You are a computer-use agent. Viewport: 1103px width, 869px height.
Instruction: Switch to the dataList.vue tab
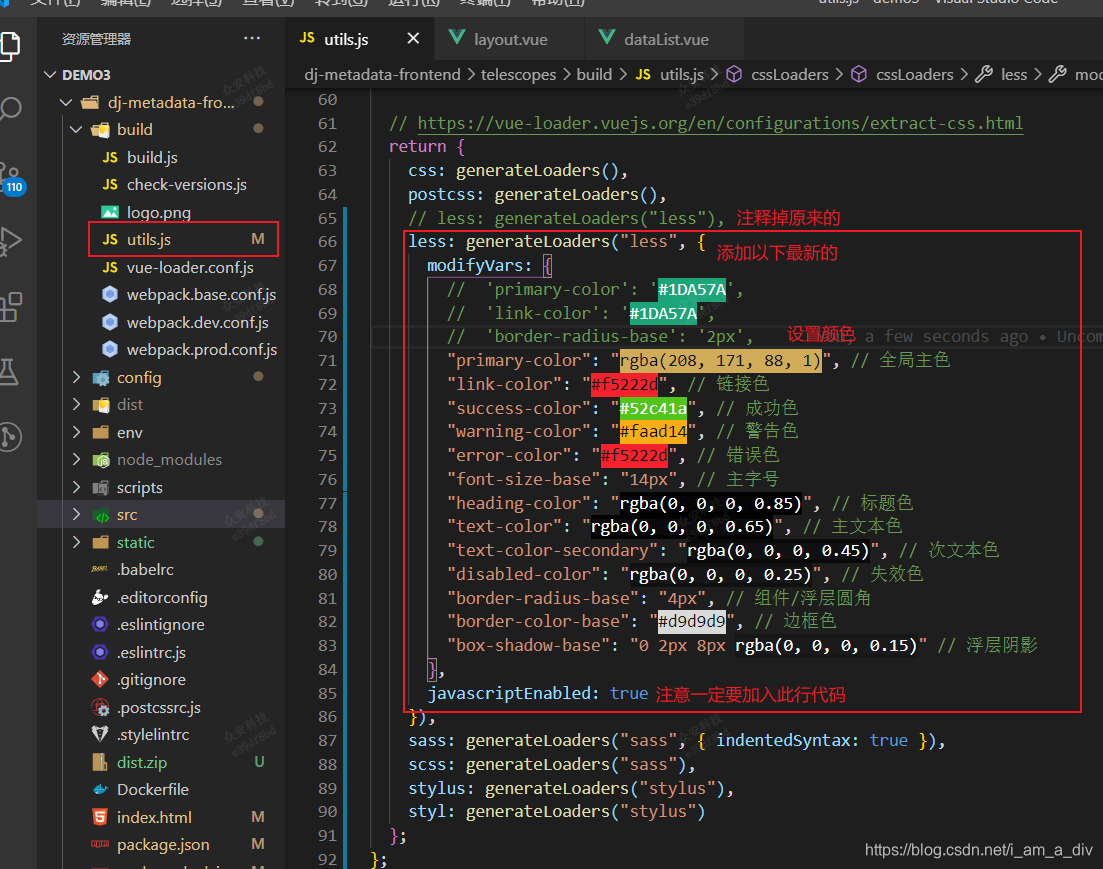click(x=665, y=39)
